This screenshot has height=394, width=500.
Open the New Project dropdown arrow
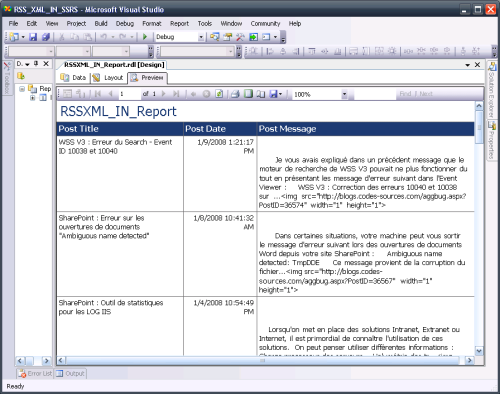(23, 37)
